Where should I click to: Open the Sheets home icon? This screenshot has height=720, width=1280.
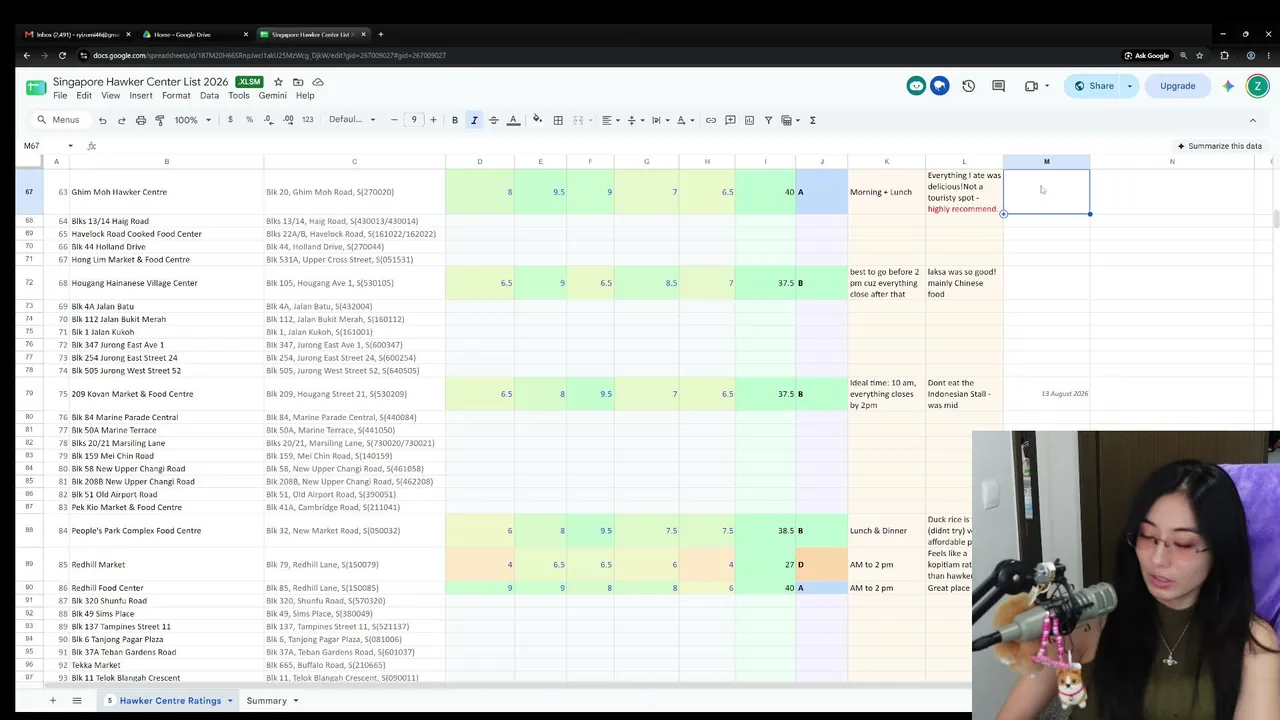pos(36,87)
